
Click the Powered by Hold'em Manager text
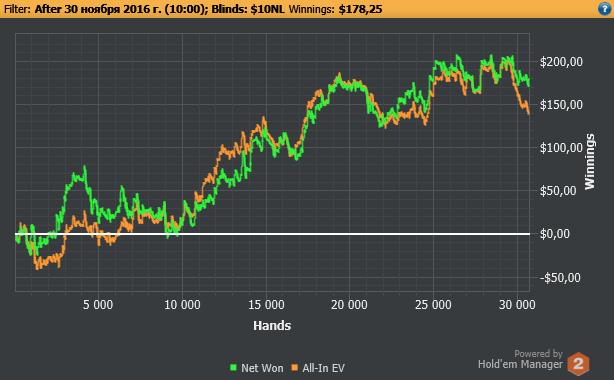(520, 359)
